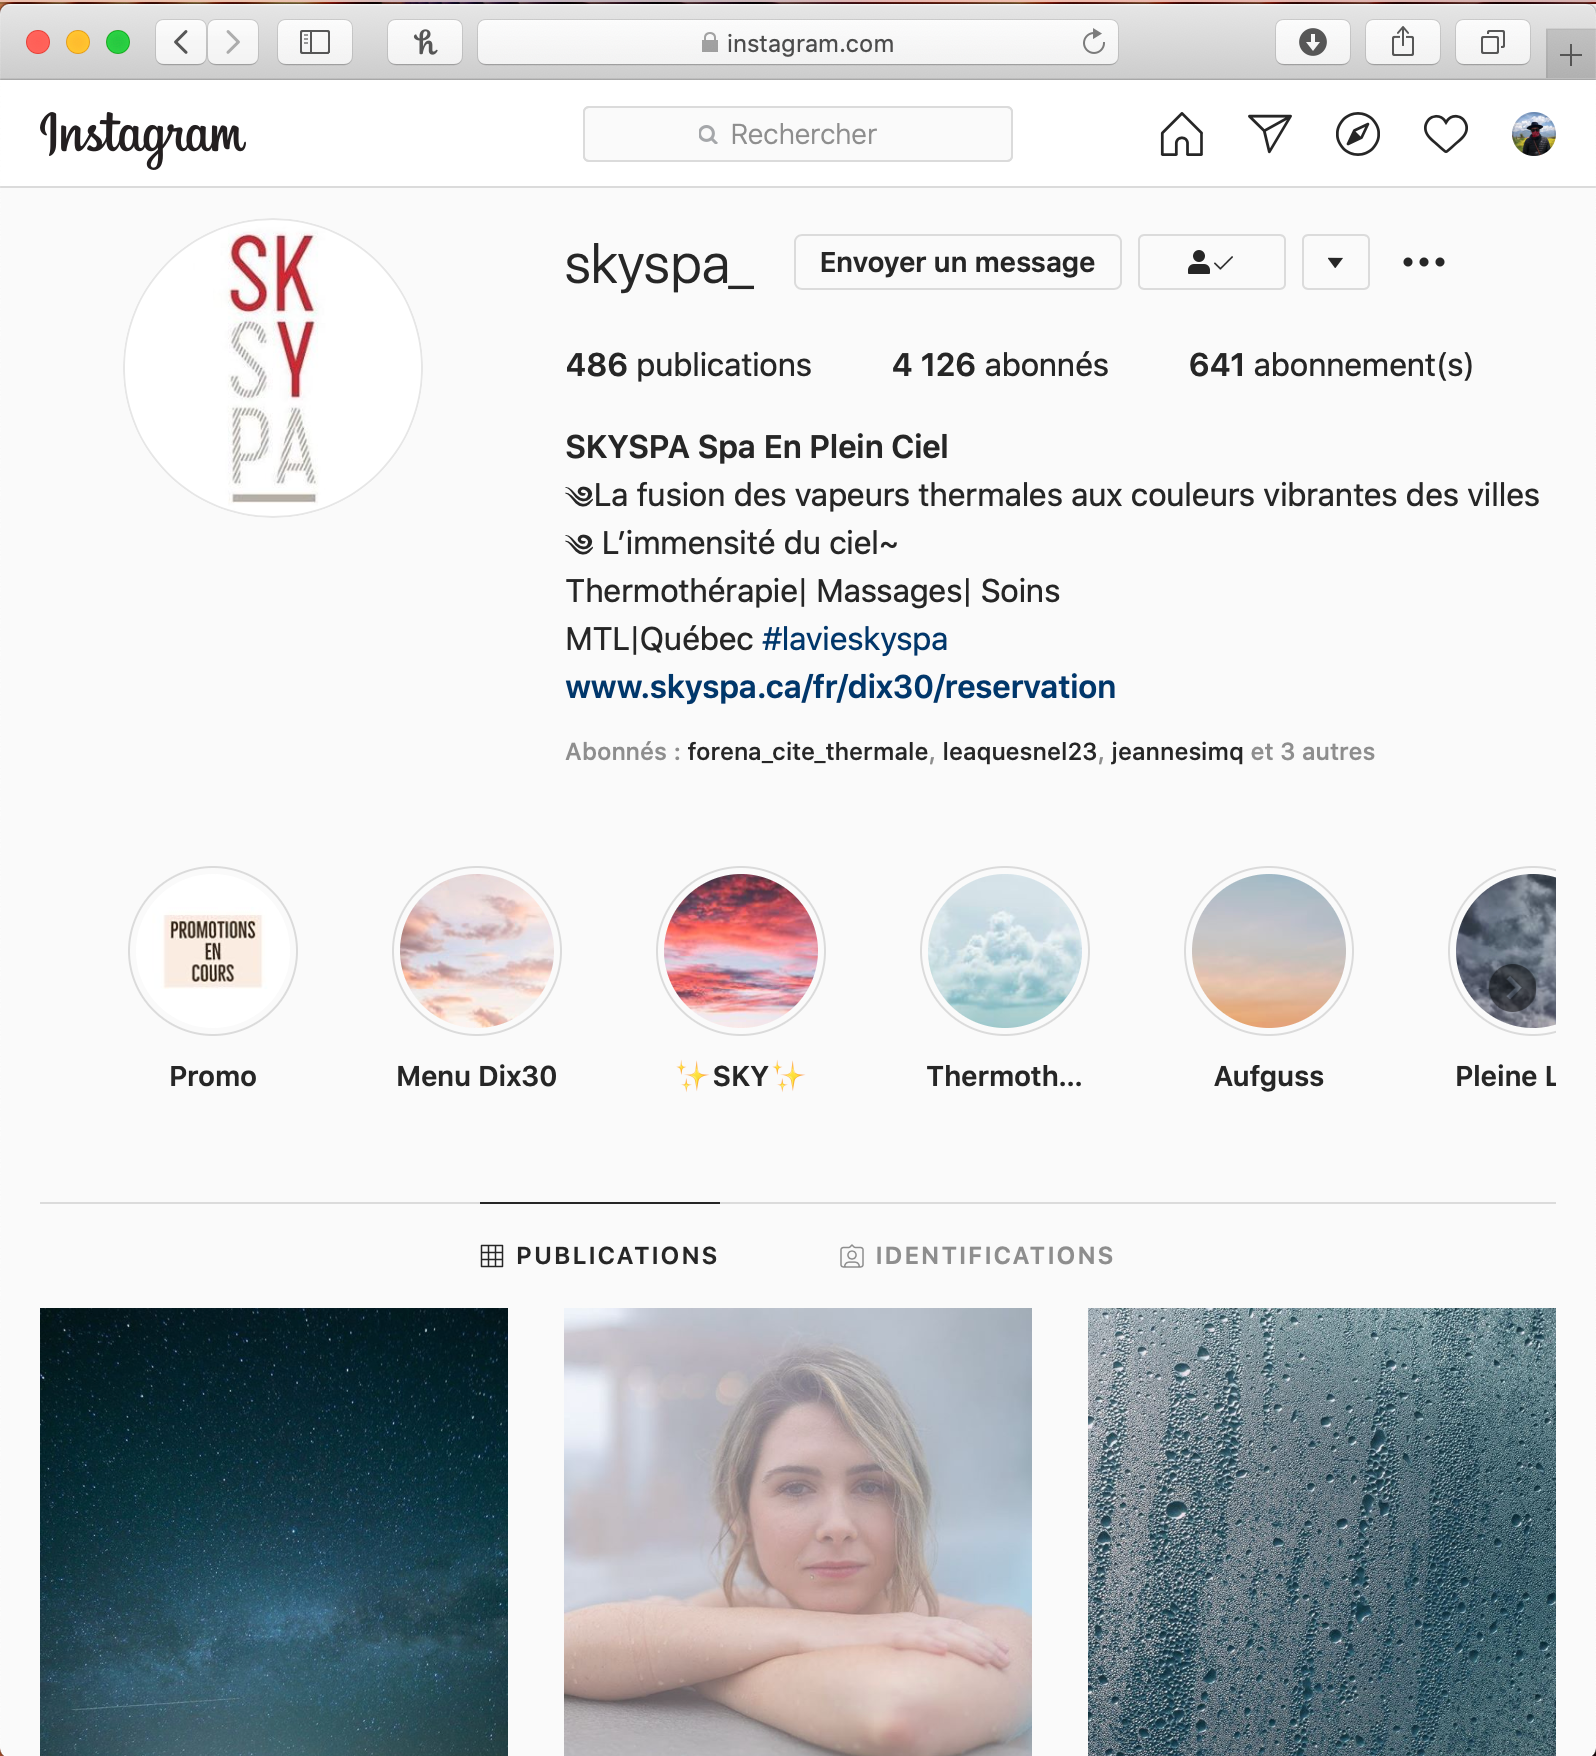Toggle following status for skyspa_
This screenshot has width=1596, height=1756.
click(1211, 262)
